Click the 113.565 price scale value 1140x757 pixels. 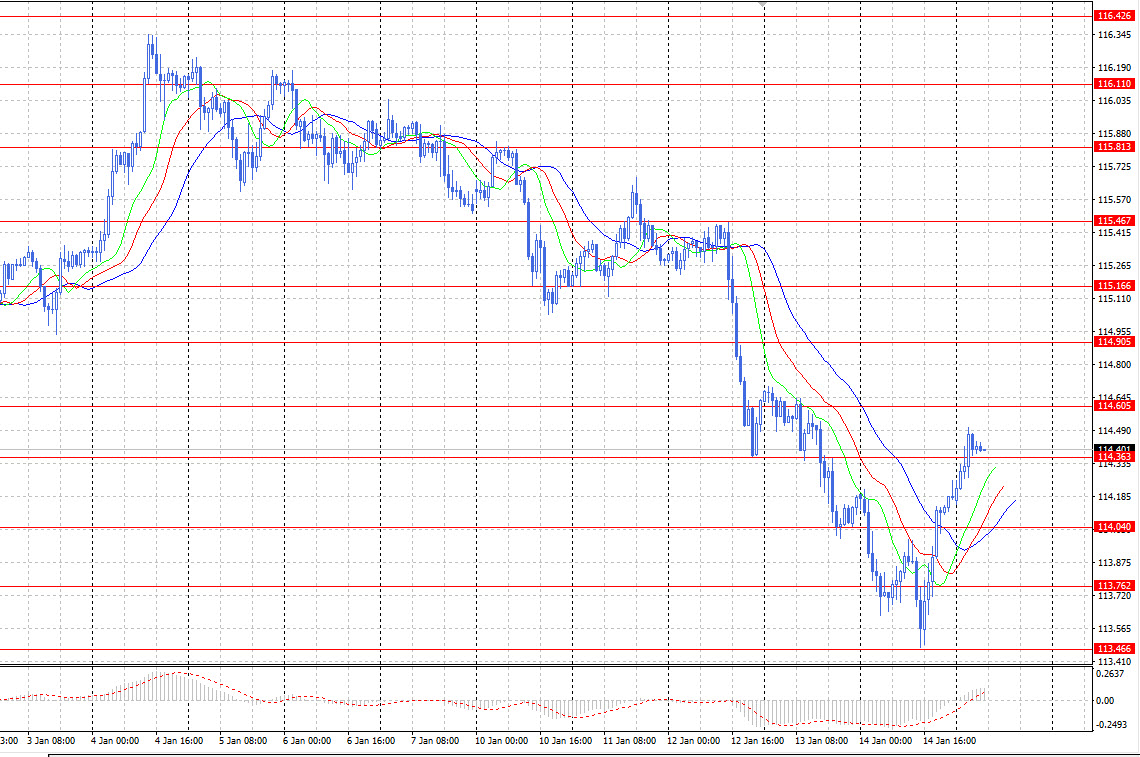[x=1114, y=629]
